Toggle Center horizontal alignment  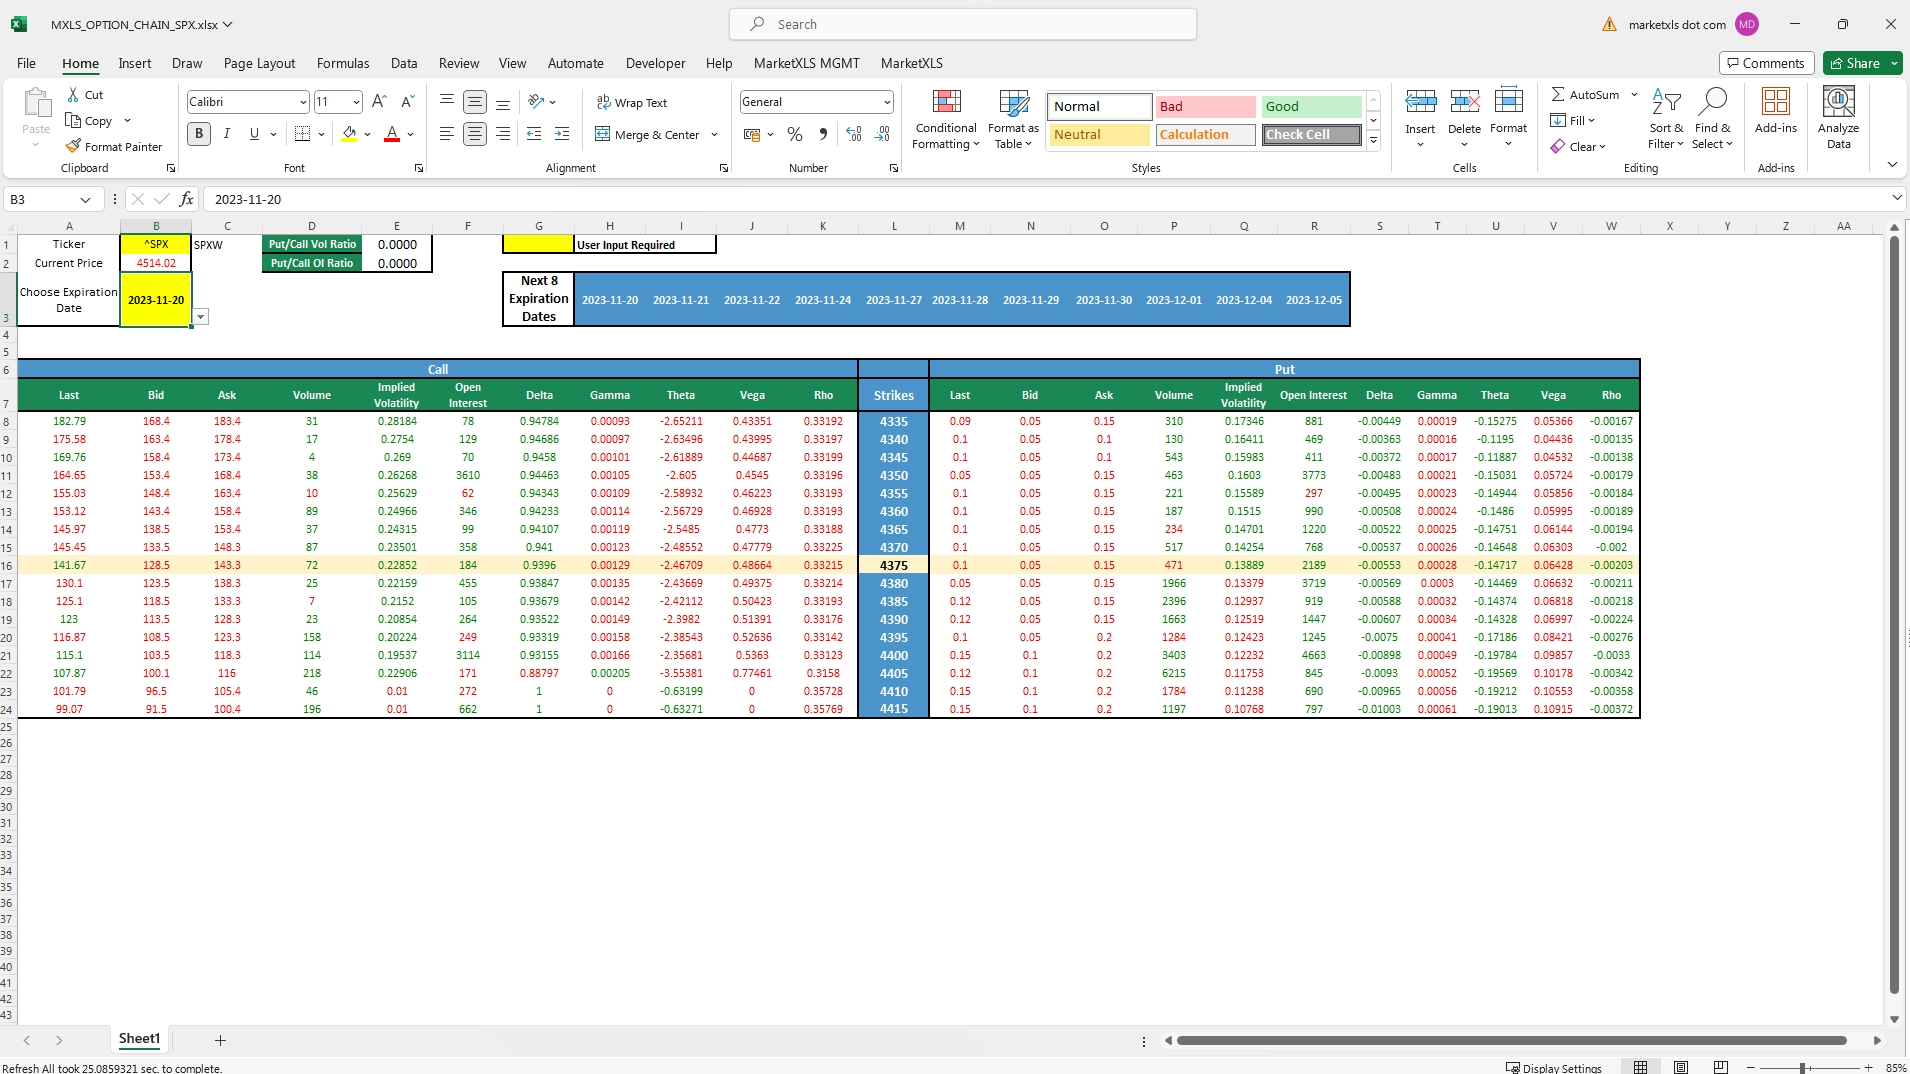pyautogui.click(x=475, y=133)
